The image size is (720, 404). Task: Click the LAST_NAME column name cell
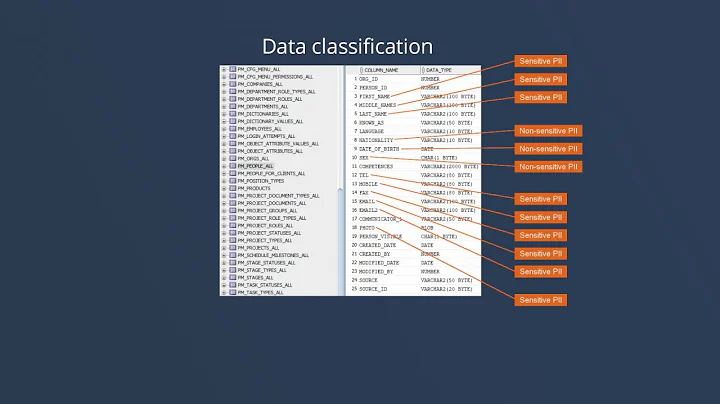pyautogui.click(x=373, y=114)
